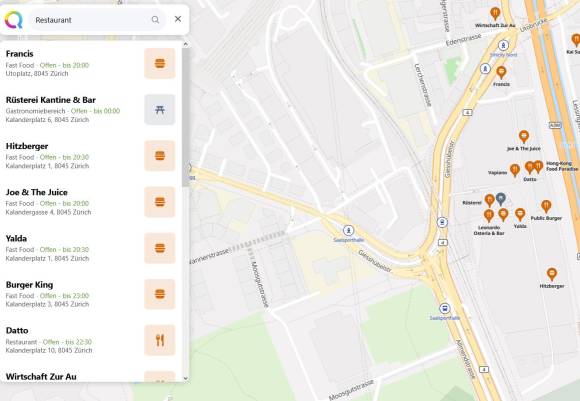This screenshot has height=401, width=580.
Task: Select the Yalda map marker
Action: pos(520,215)
